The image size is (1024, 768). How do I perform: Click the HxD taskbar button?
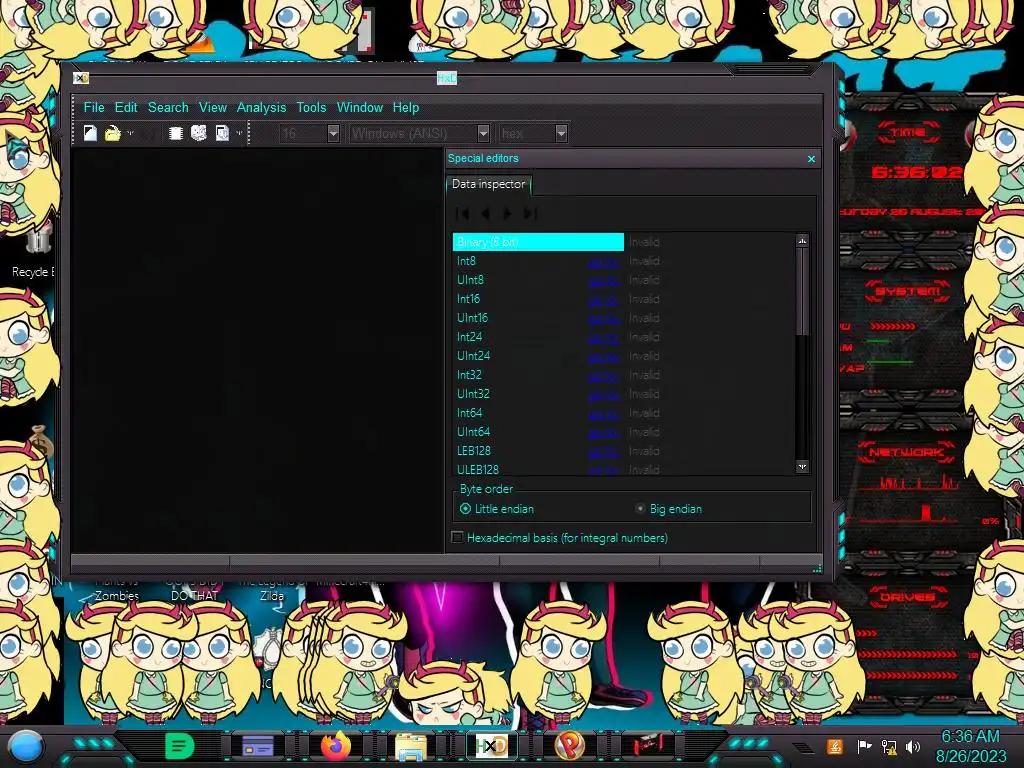point(492,746)
